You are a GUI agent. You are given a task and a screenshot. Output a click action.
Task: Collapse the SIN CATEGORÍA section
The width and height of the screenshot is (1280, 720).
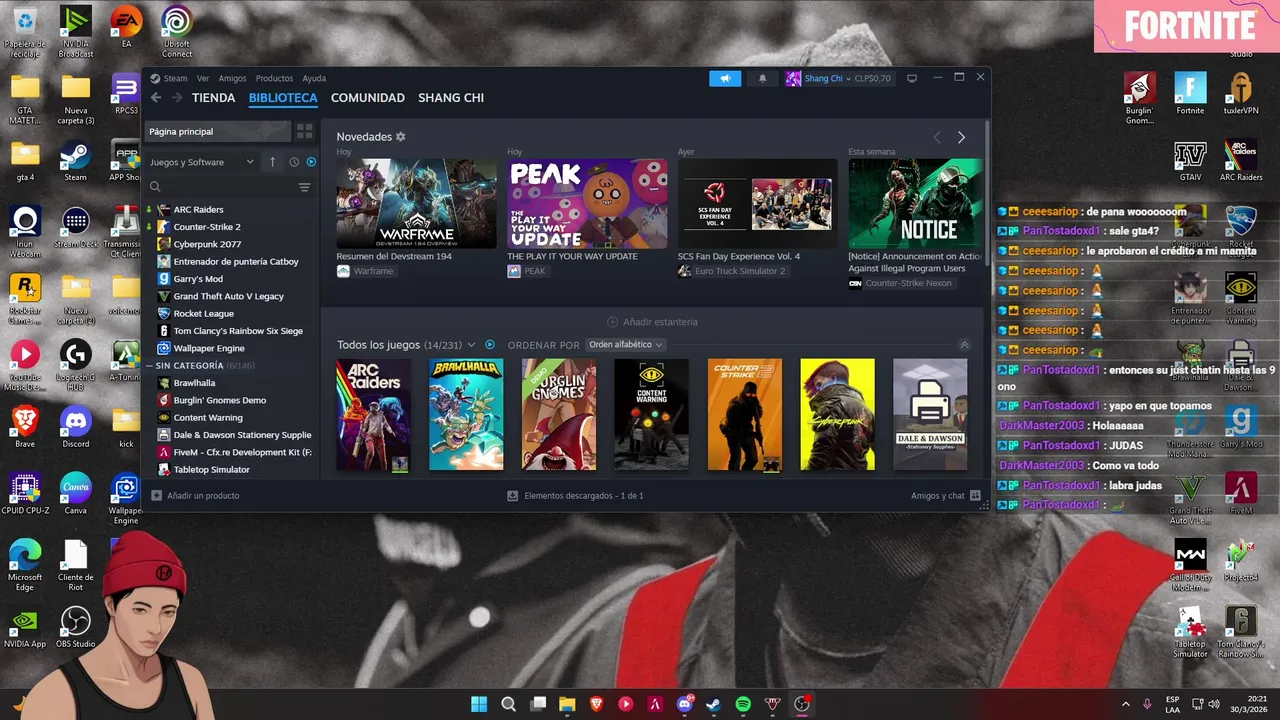click(x=150, y=366)
